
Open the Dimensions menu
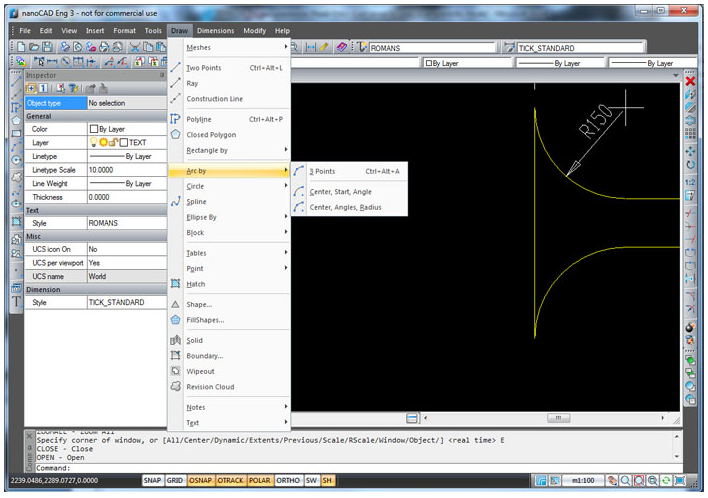pos(215,31)
